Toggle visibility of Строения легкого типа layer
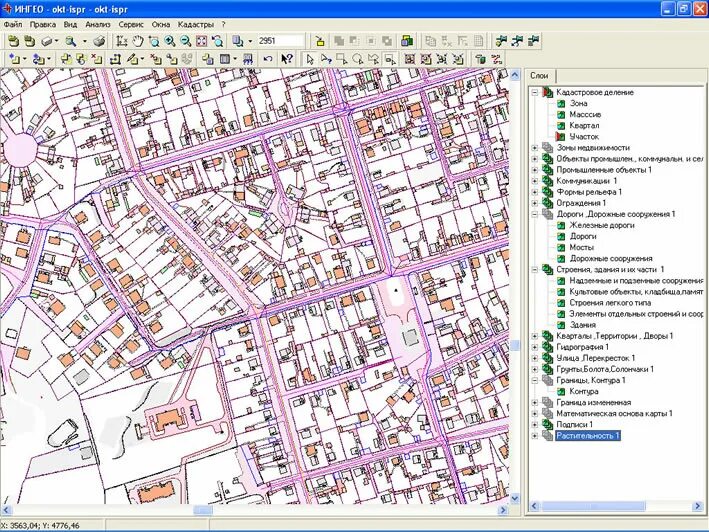Image resolution: width=709 pixels, height=532 pixels. [561, 303]
